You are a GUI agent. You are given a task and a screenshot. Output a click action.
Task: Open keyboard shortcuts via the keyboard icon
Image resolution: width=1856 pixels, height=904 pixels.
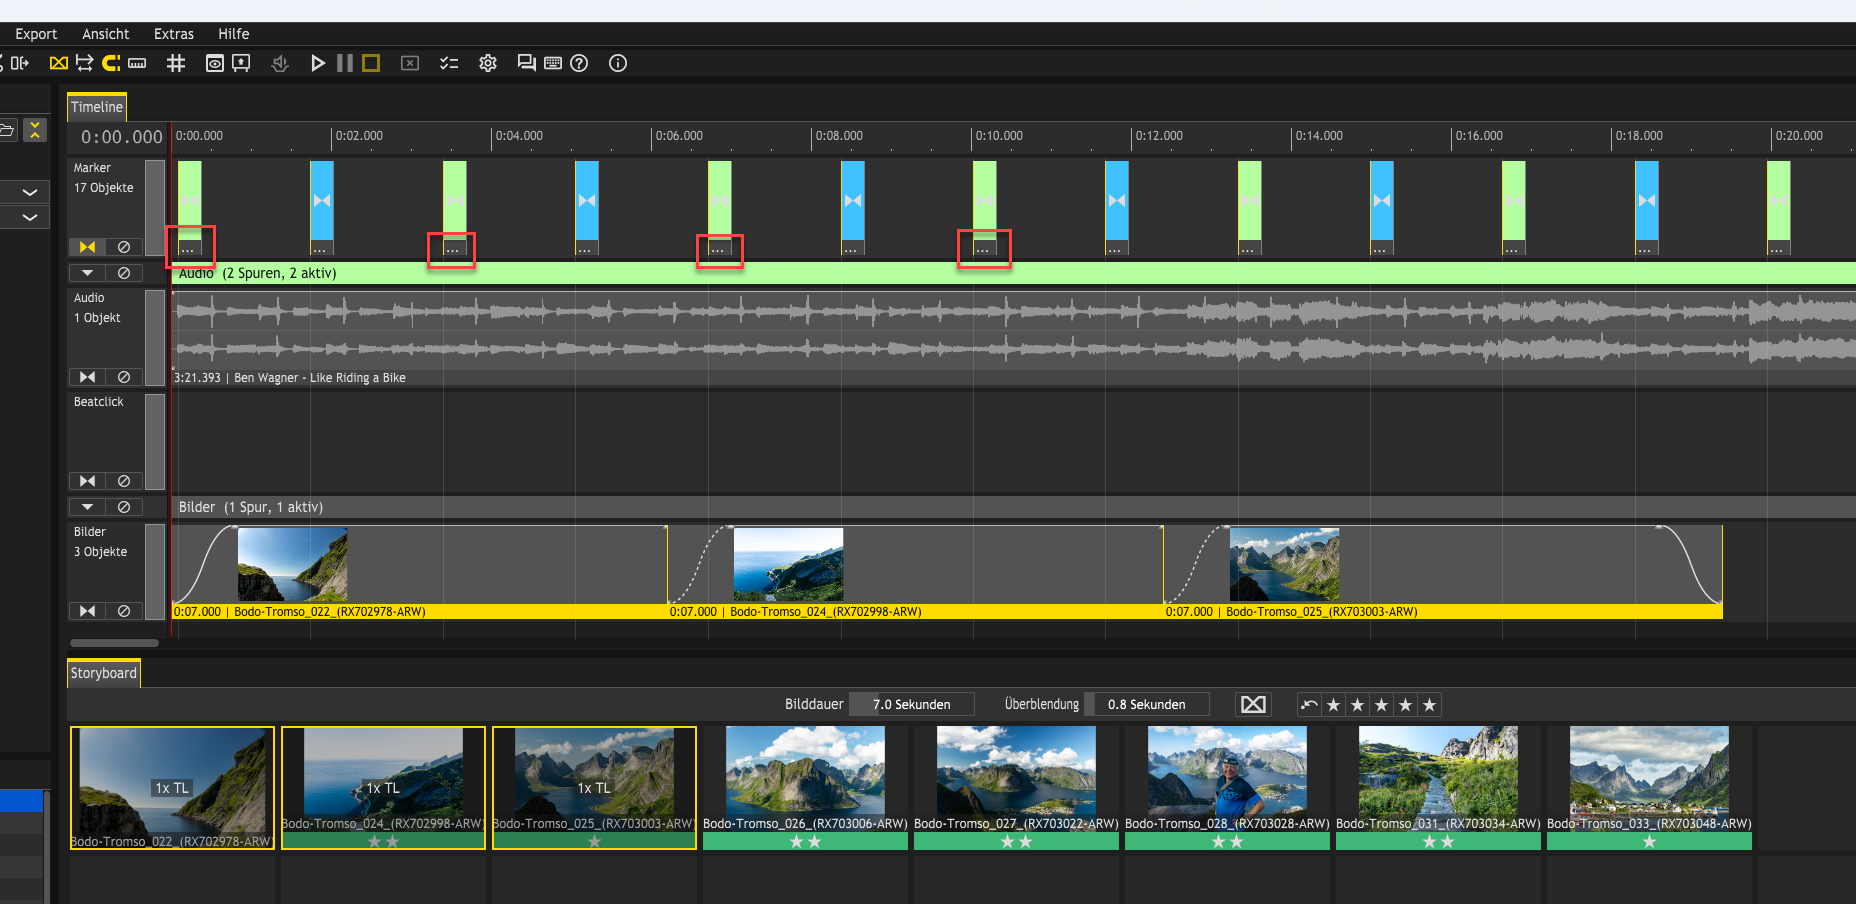[x=553, y=63]
